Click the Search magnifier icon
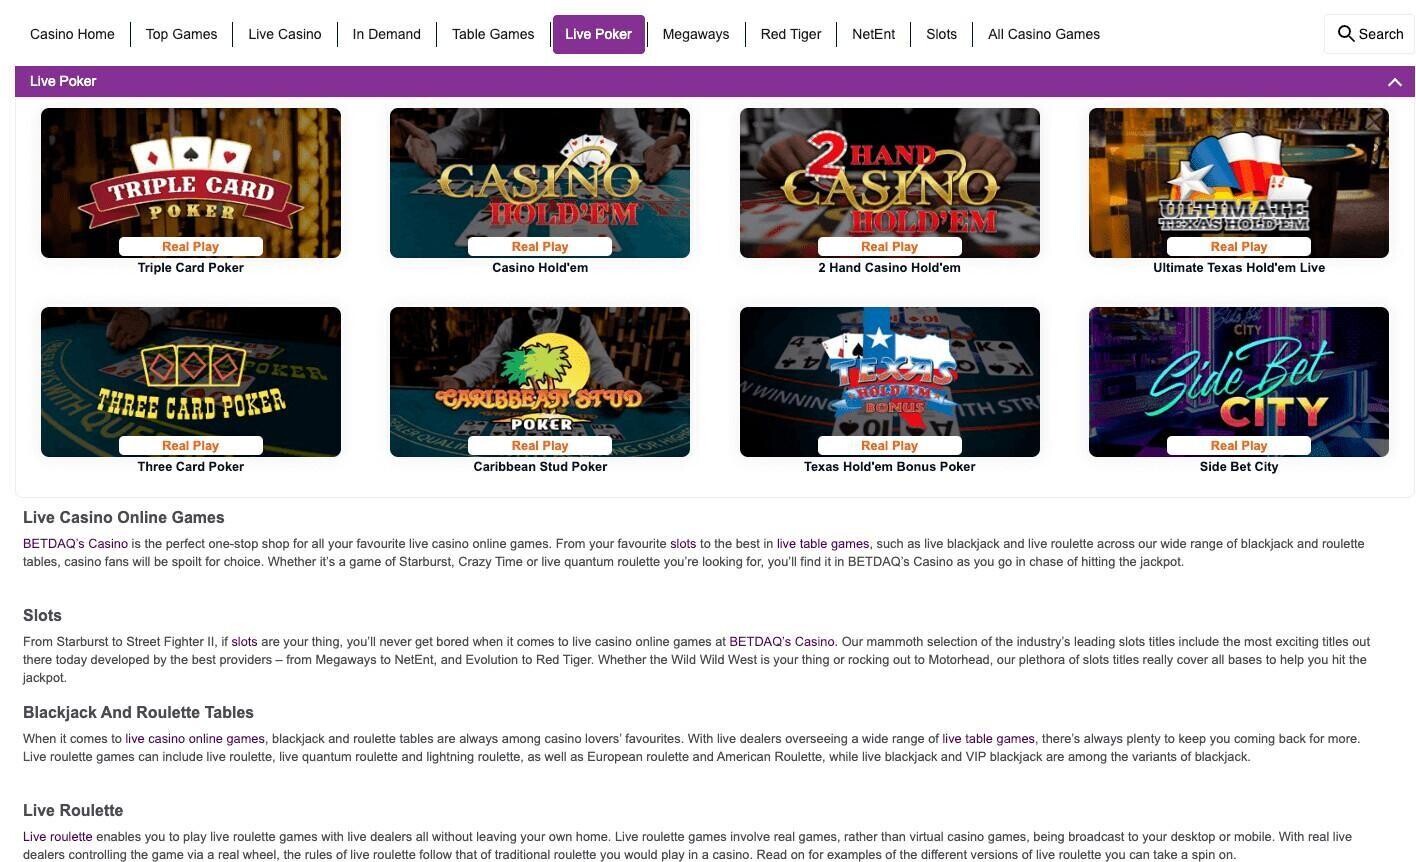Viewport: 1416px width, 862px height. 1346,34
